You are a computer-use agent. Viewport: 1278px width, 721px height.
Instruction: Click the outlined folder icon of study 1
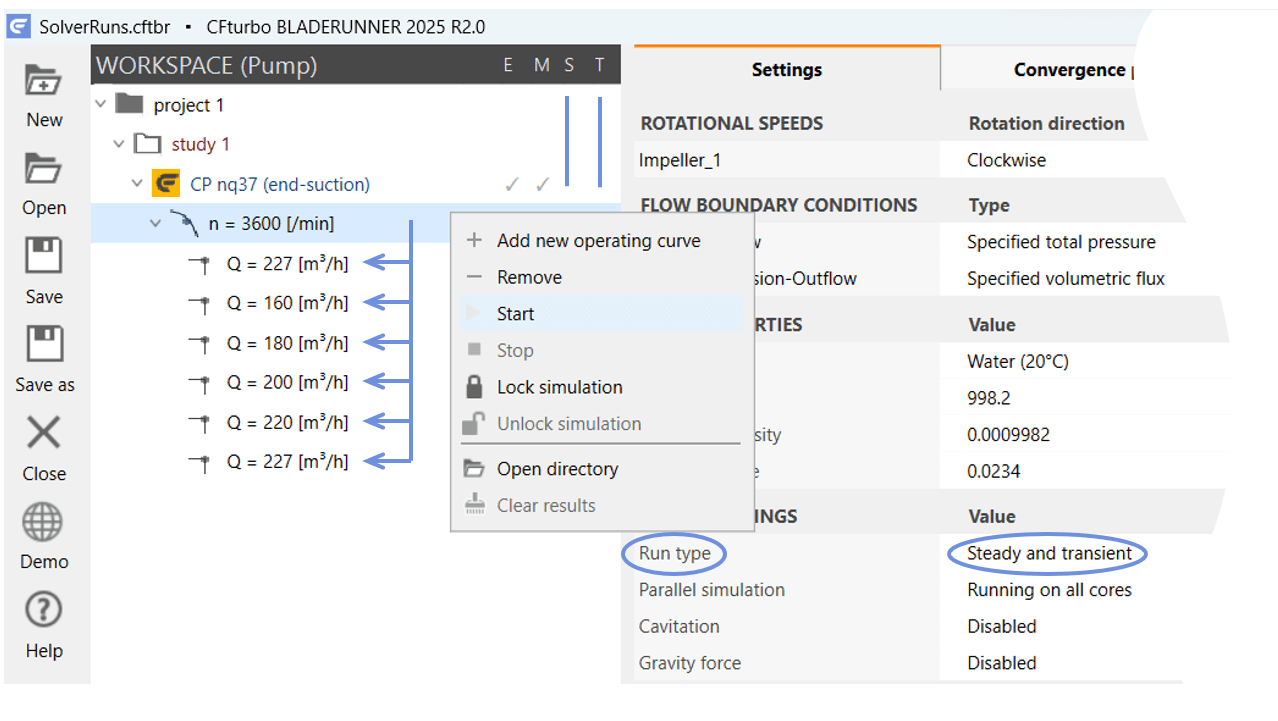148,144
